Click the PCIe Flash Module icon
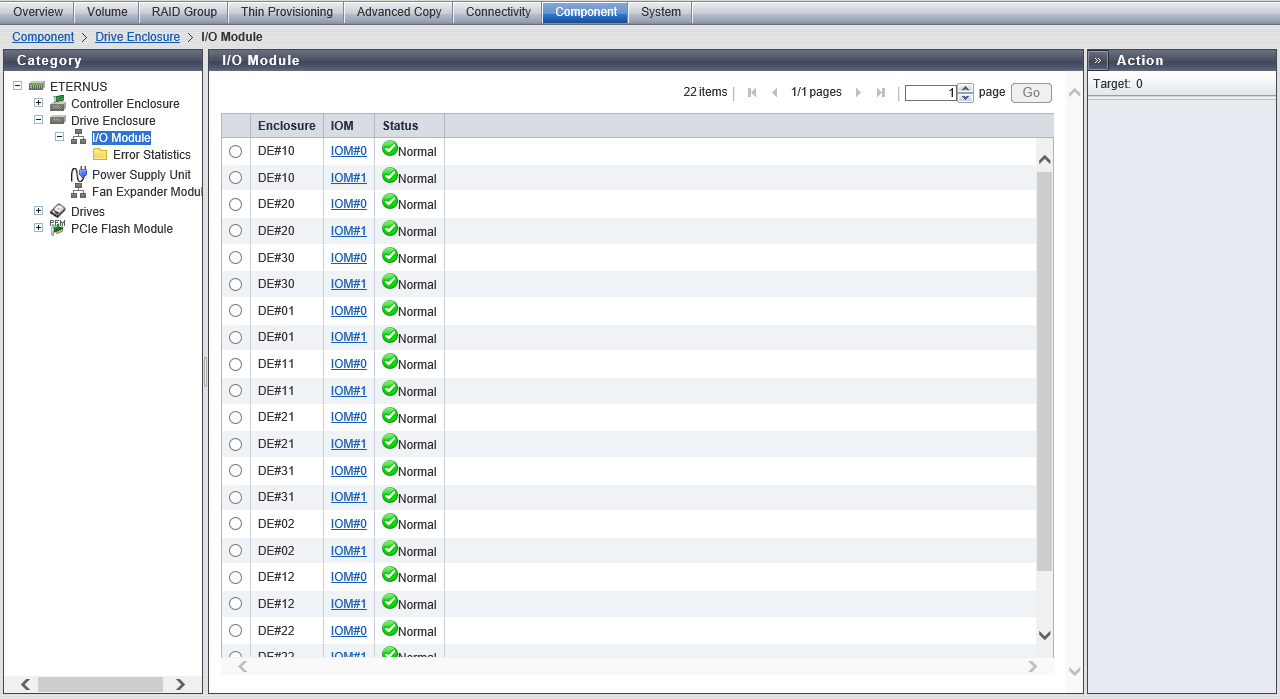Screen dimensions: 1280x699 pos(58,228)
